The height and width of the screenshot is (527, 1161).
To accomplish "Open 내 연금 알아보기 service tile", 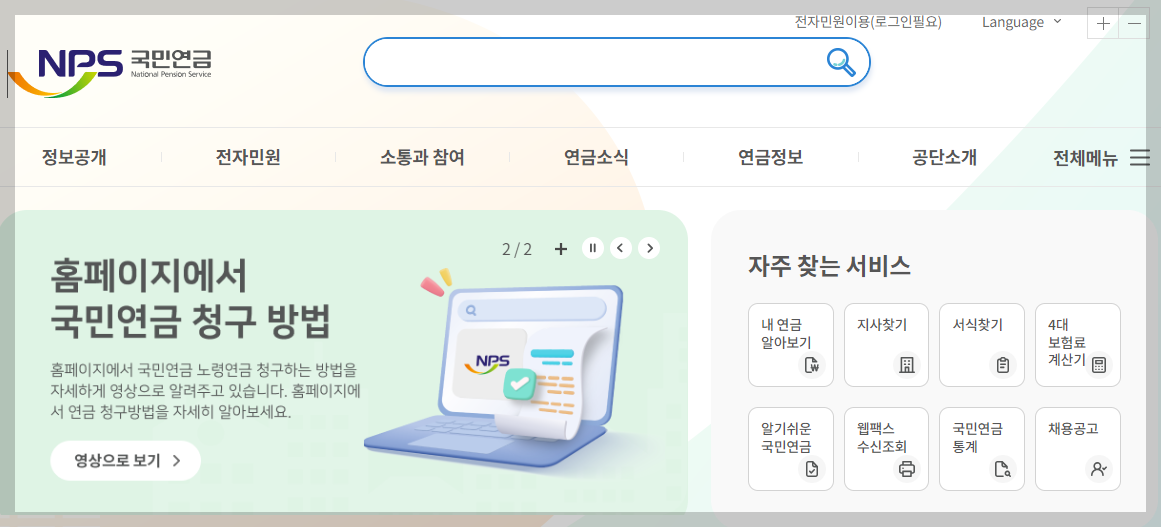I will (791, 345).
